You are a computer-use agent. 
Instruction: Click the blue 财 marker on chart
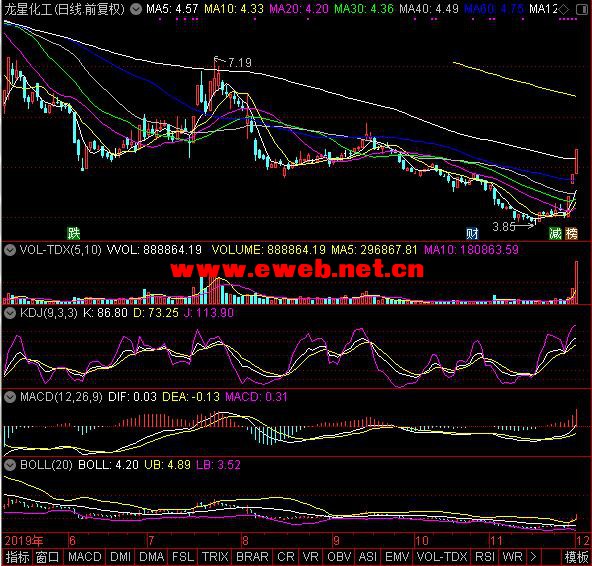pos(472,234)
